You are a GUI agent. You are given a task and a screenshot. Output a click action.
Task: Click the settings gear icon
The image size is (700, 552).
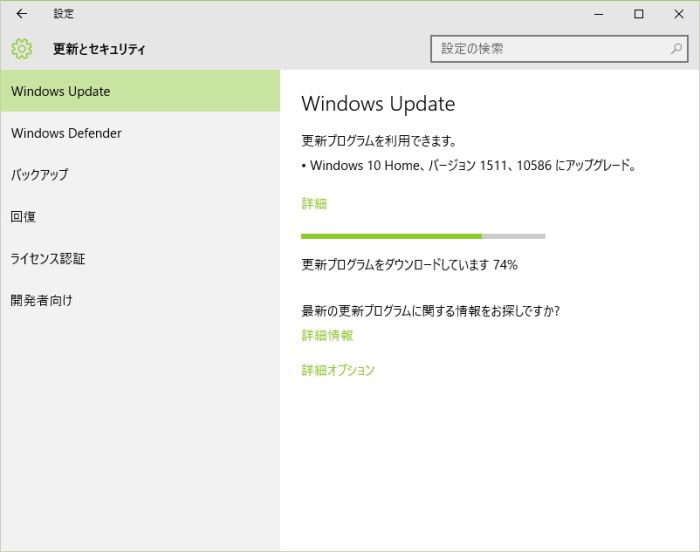(22, 48)
